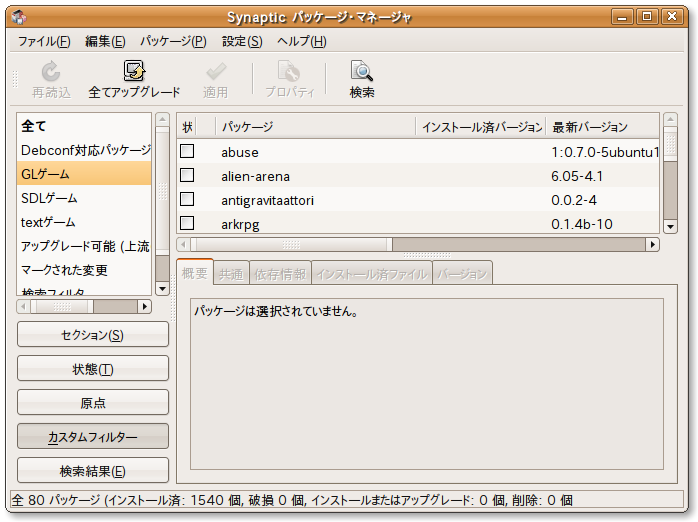Click package list scrollbar up arrow

point(670,119)
